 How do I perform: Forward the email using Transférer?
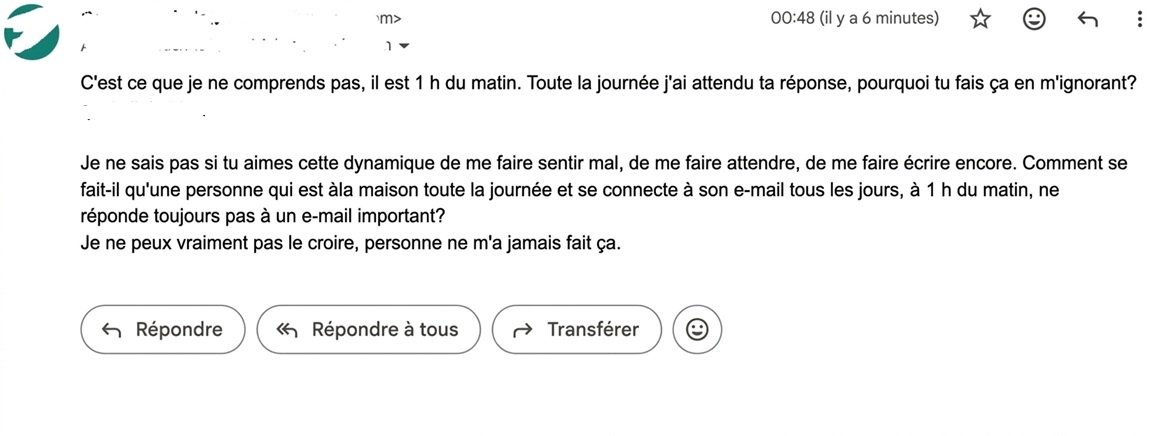tap(579, 330)
